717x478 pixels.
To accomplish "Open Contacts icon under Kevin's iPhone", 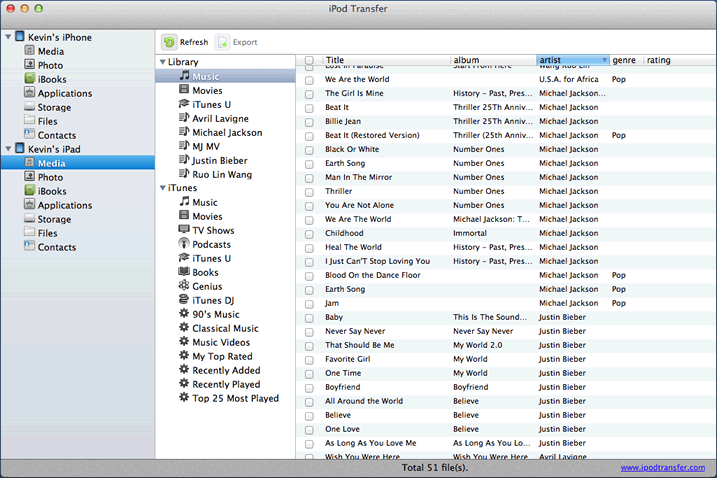I will 29,134.
